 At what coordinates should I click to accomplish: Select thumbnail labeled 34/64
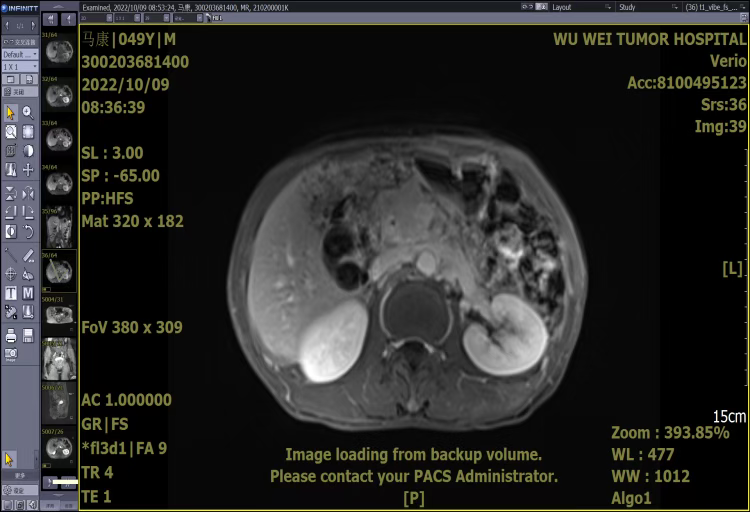pyautogui.click(x=59, y=178)
